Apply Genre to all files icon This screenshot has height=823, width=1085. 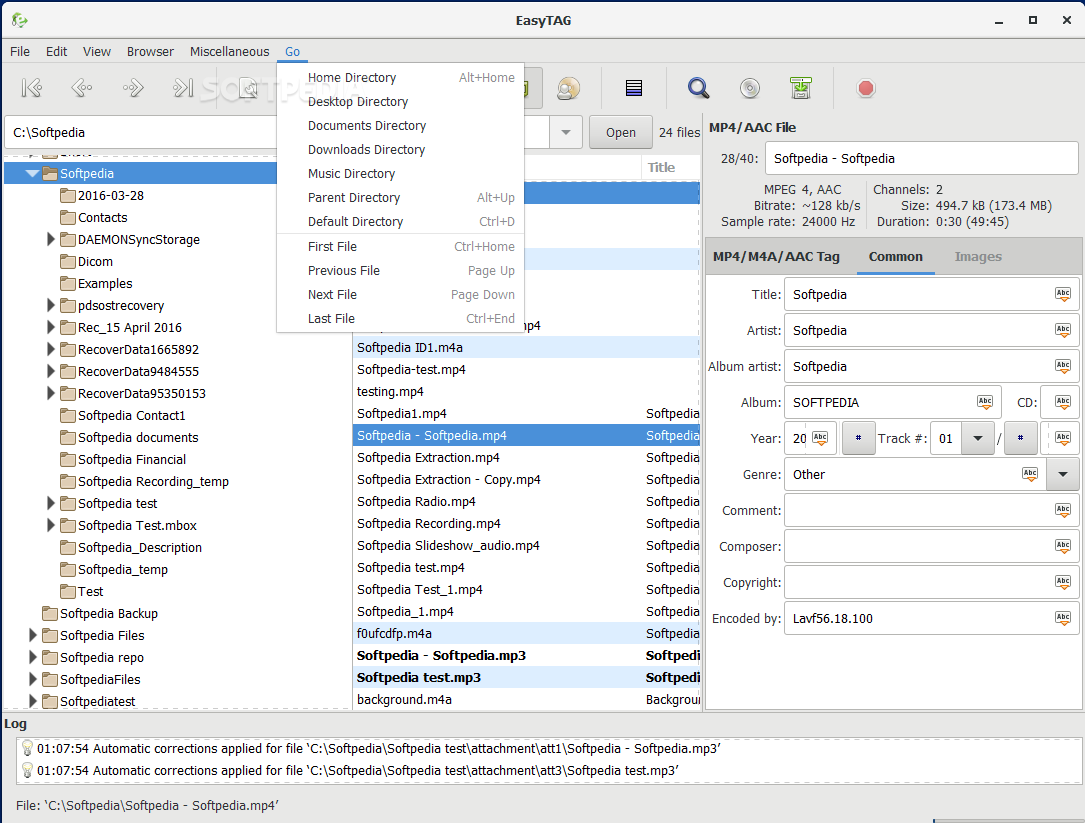pos(1030,474)
